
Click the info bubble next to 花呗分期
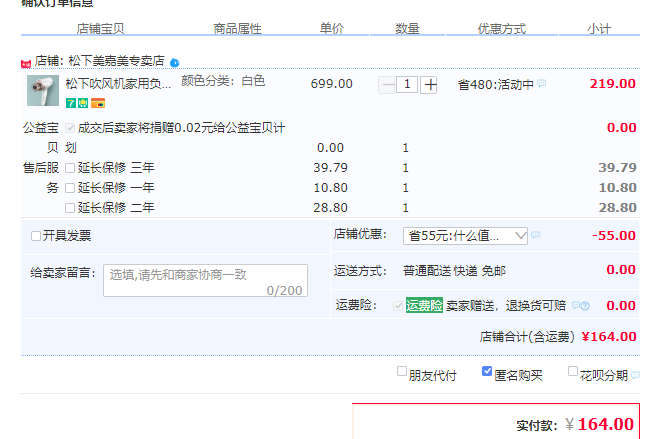tap(636, 375)
